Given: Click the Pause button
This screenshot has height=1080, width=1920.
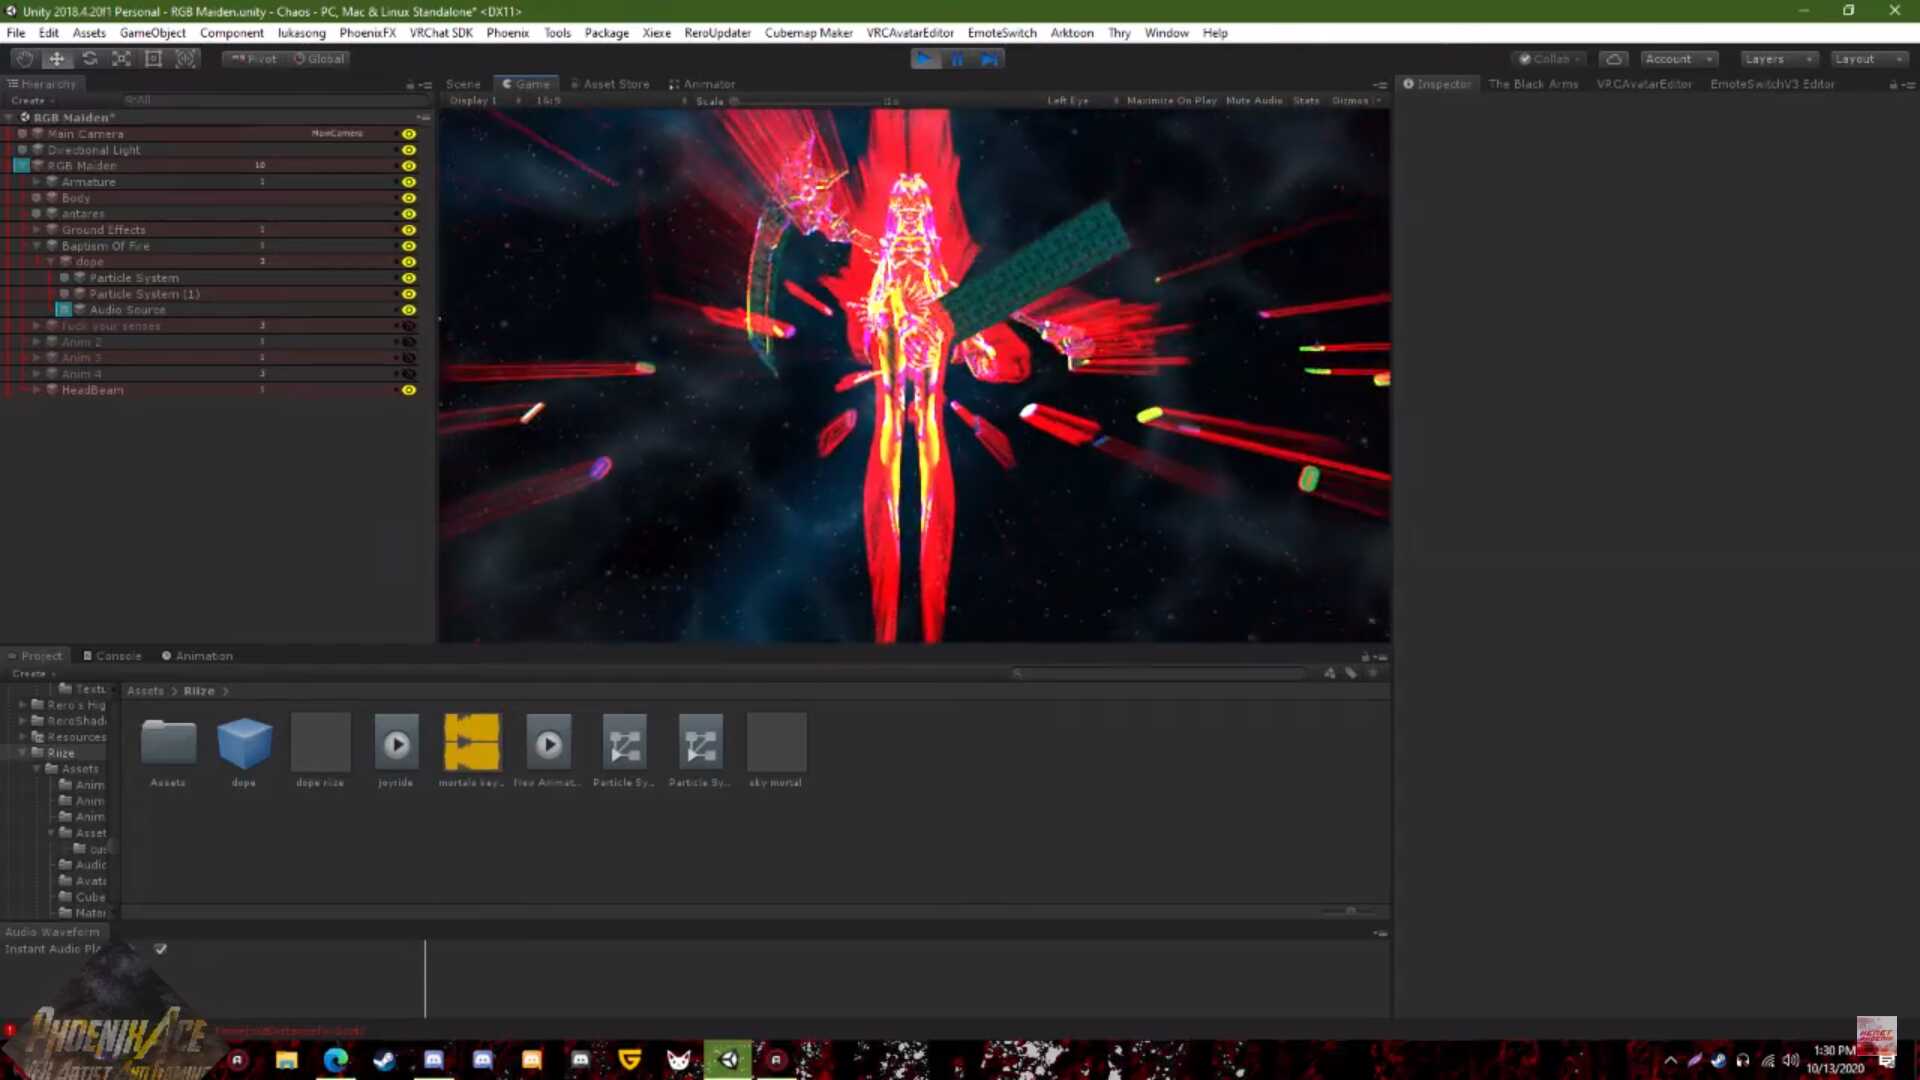Looking at the screenshot, I should point(957,59).
